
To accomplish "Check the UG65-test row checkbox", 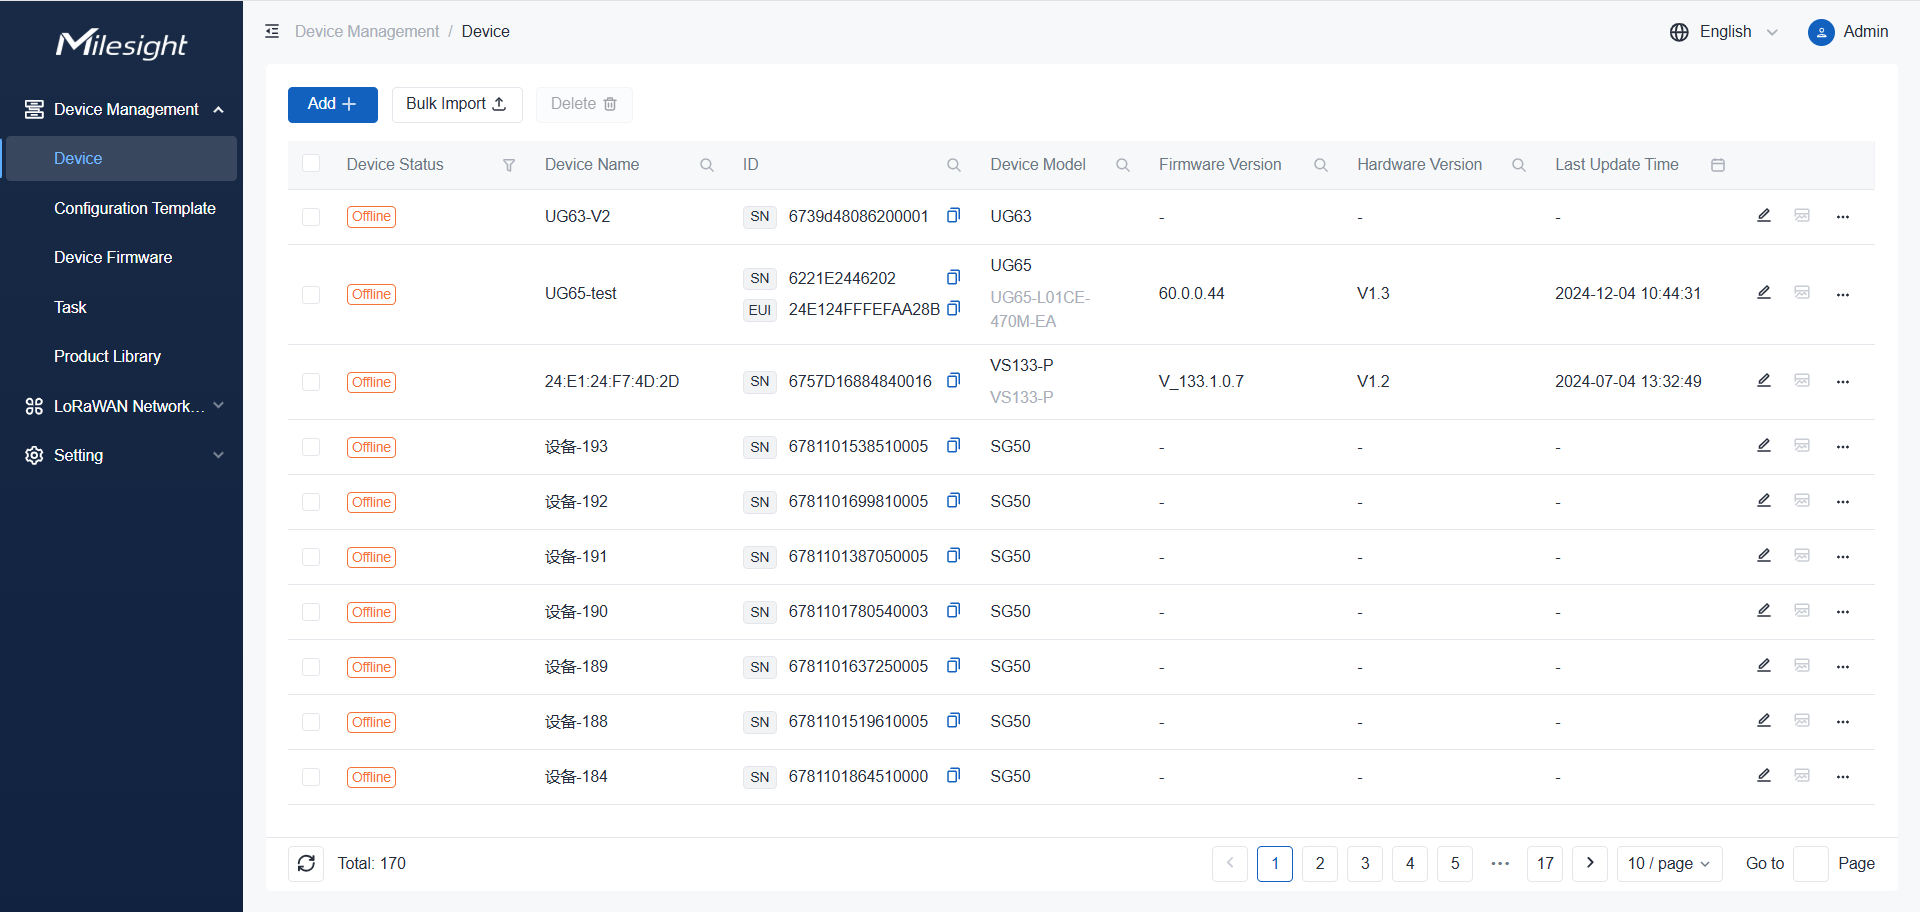I will (311, 294).
